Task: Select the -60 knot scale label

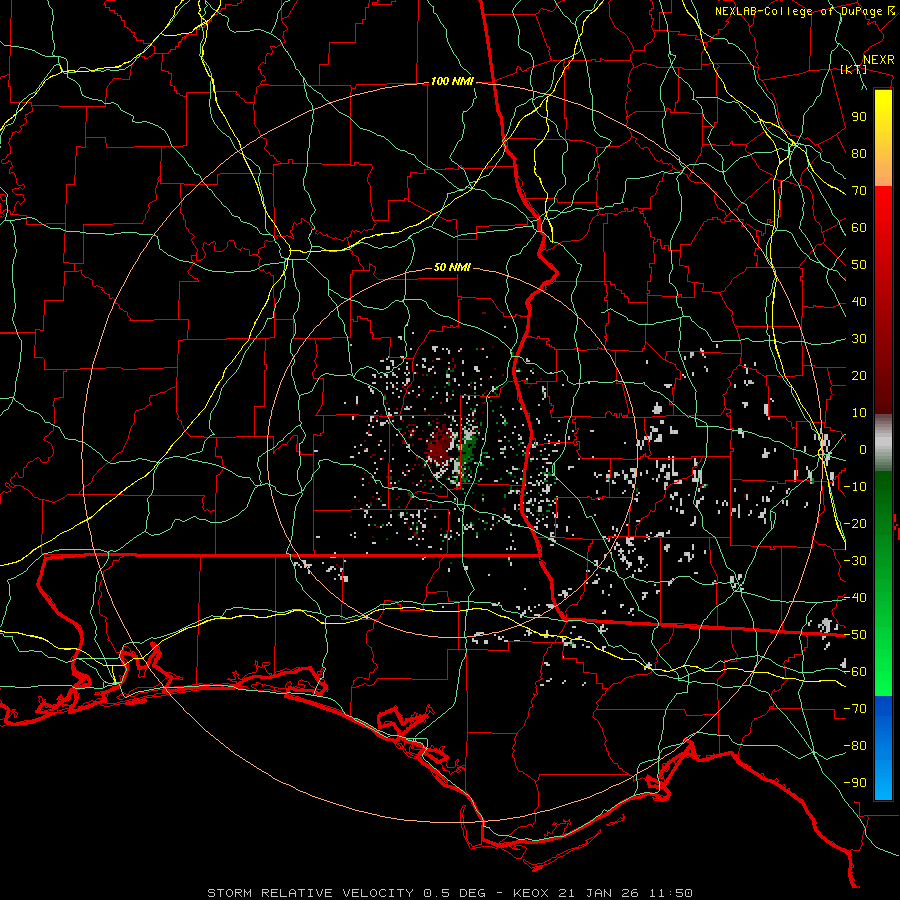Action: click(855, 672)
